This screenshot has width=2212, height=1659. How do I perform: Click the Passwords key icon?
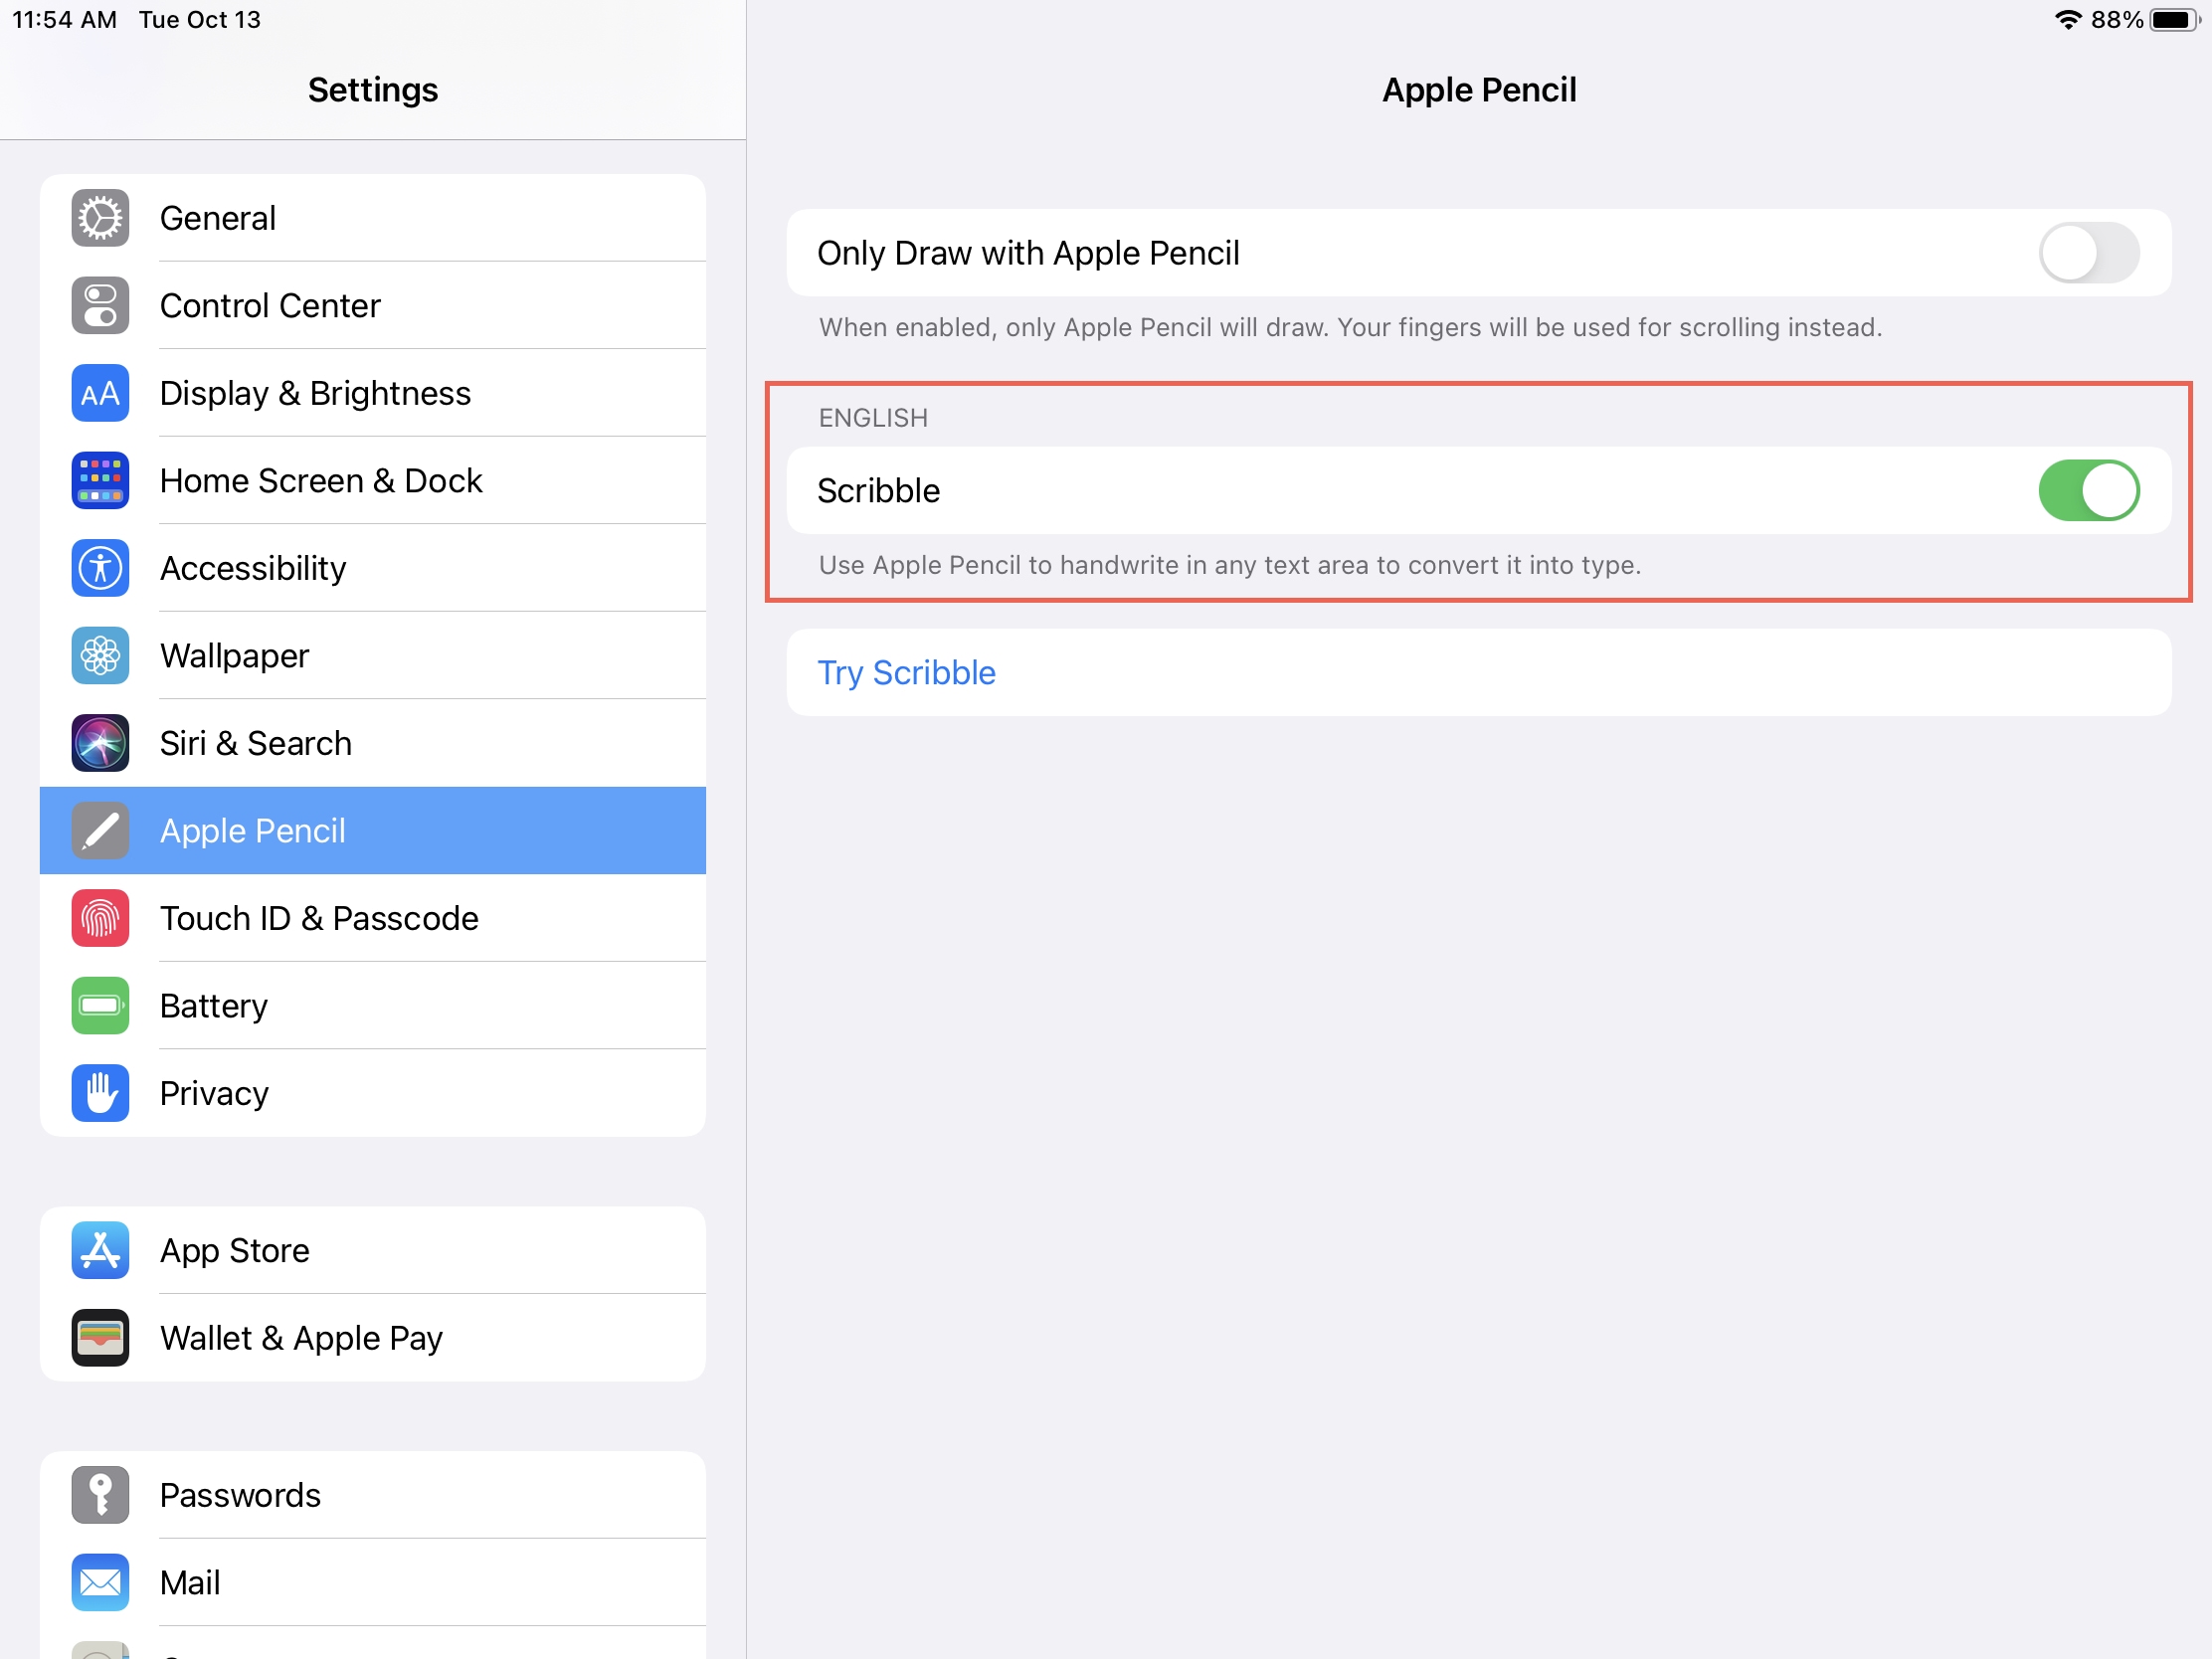tap(100, 1495)
